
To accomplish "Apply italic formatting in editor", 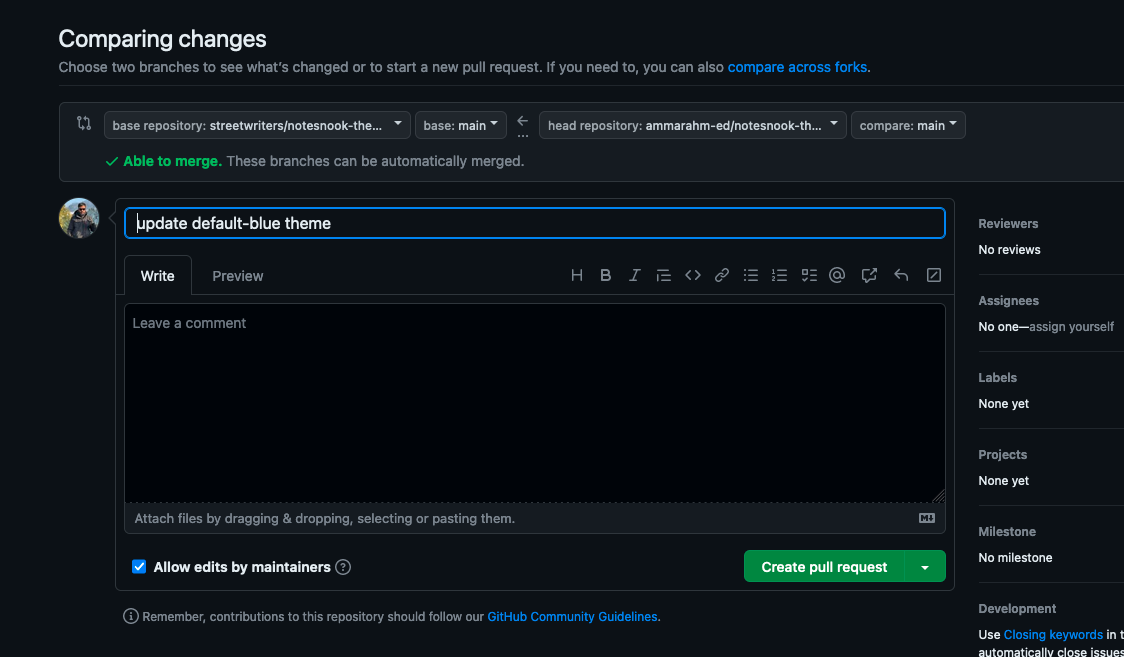I will pos(634,276).
